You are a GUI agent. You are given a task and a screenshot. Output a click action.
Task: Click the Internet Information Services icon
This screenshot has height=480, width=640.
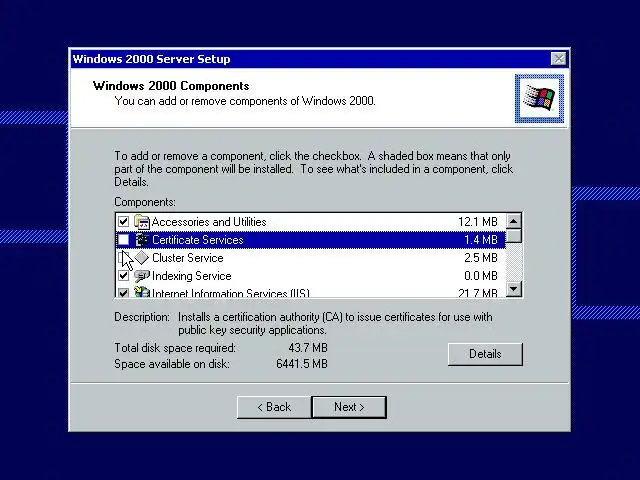[142, 291]
